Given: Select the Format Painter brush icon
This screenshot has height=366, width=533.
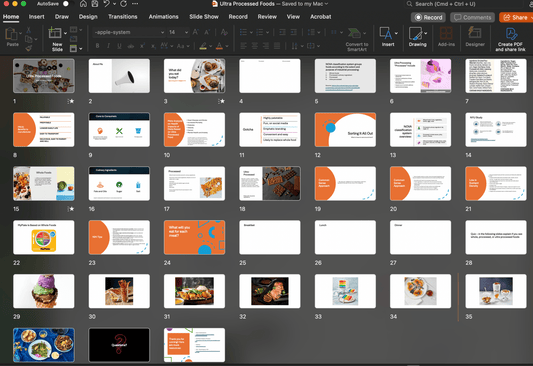Looking at the screenshot, I should pyautogui.click(x=29, y=48).
